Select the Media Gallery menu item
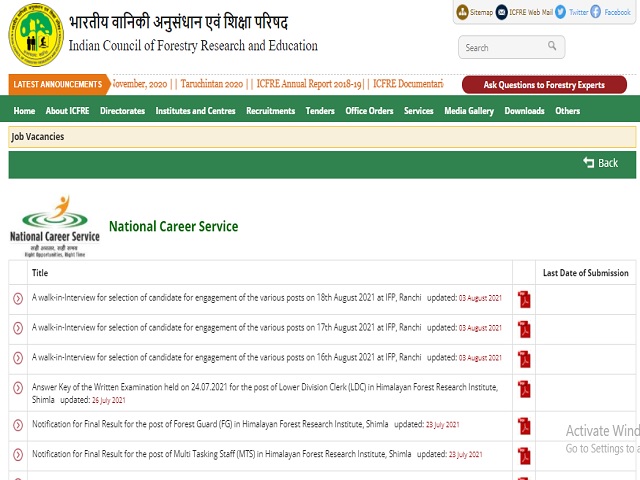The width and height of the screenshot is (640, 480). click(469, 111)
